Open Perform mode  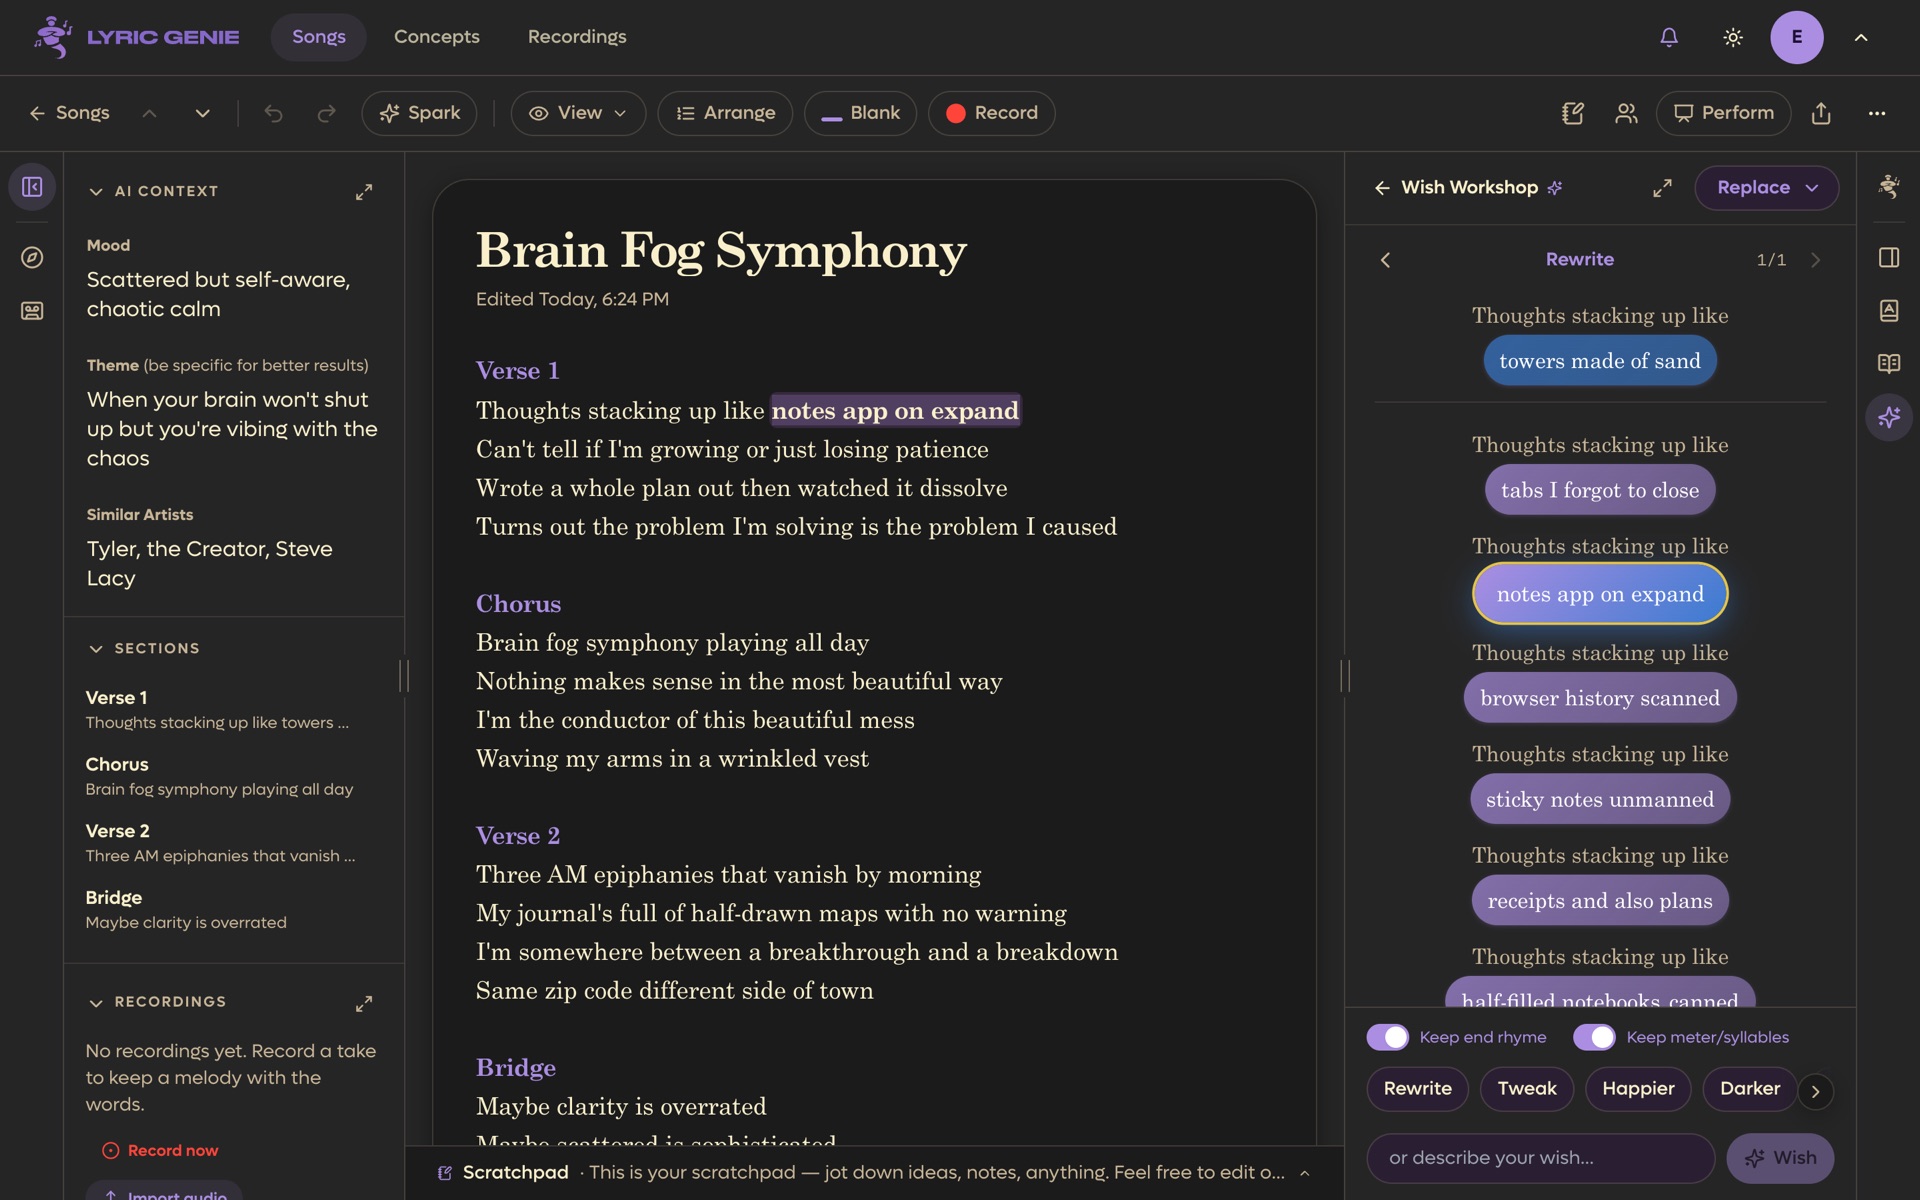(1724, 113)
